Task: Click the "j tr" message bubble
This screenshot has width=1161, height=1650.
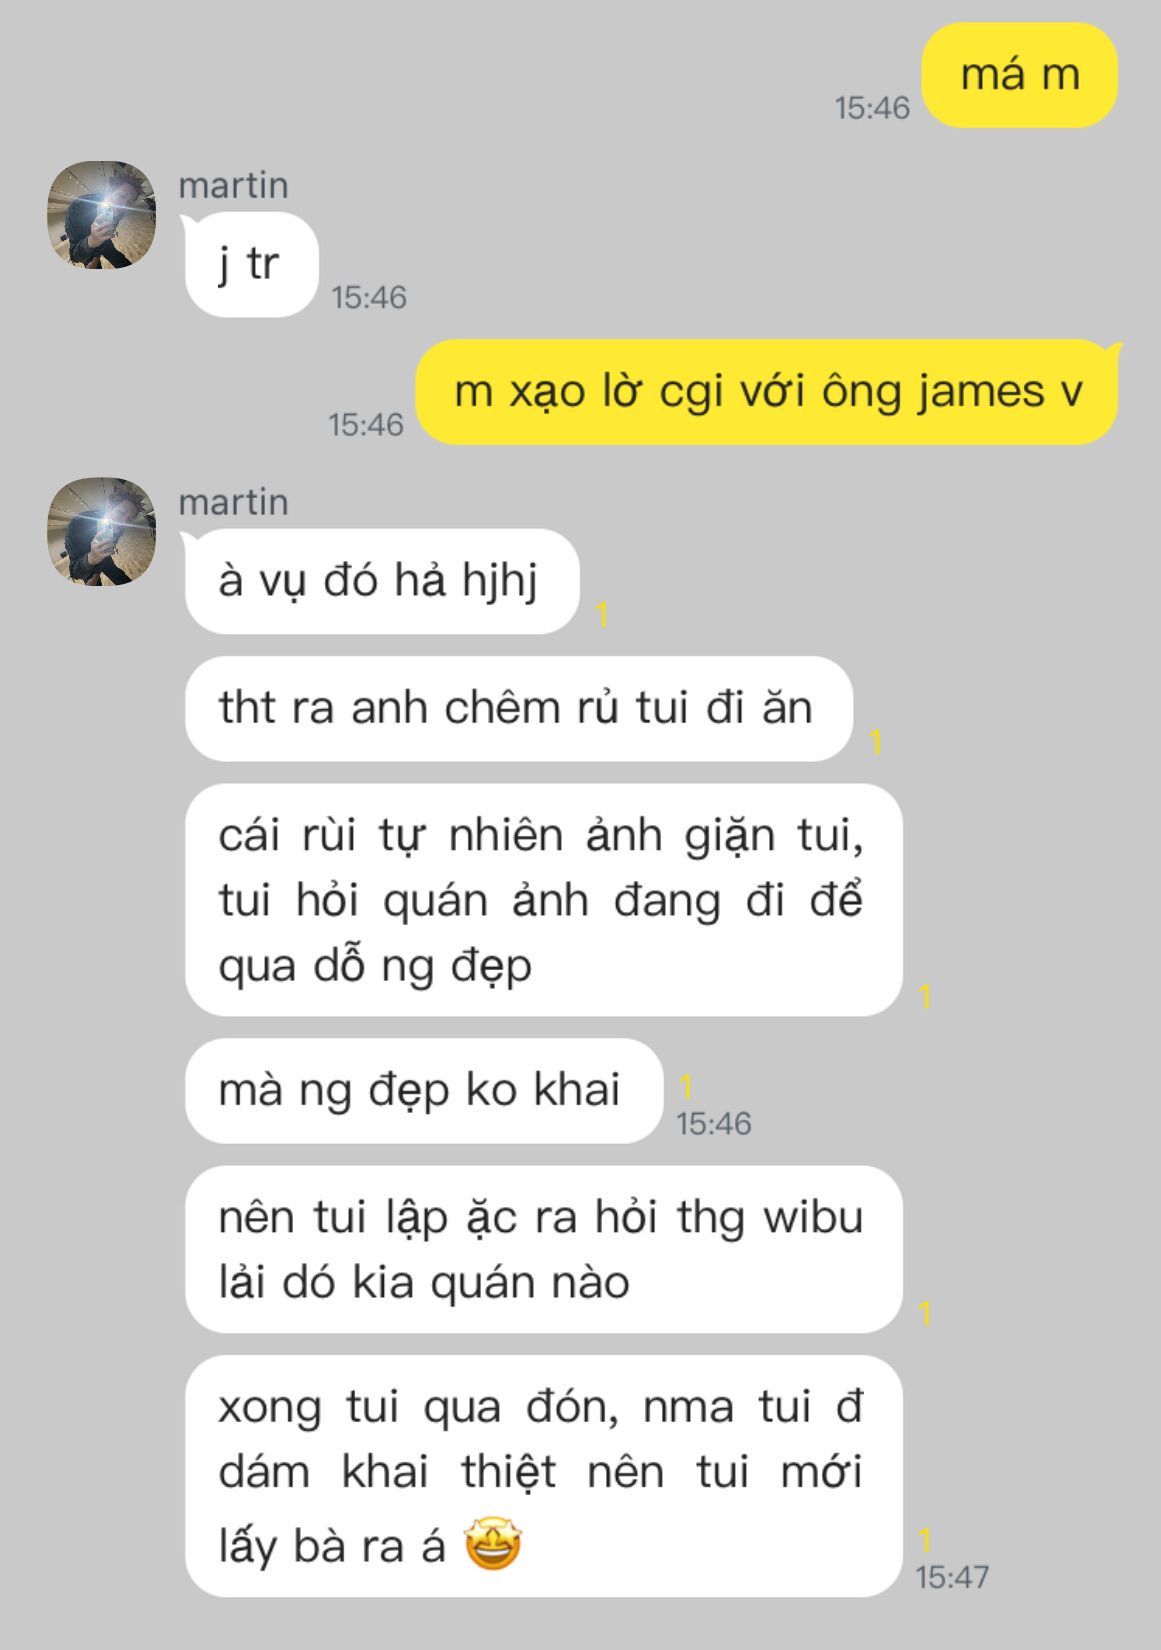Action: [x=251, y=264]
